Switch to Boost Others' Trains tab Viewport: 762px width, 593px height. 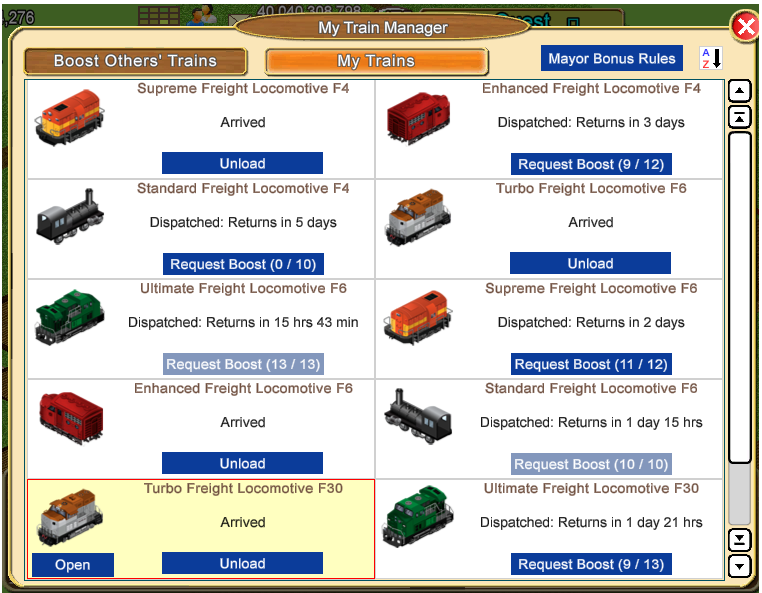(x=136, y=61)
